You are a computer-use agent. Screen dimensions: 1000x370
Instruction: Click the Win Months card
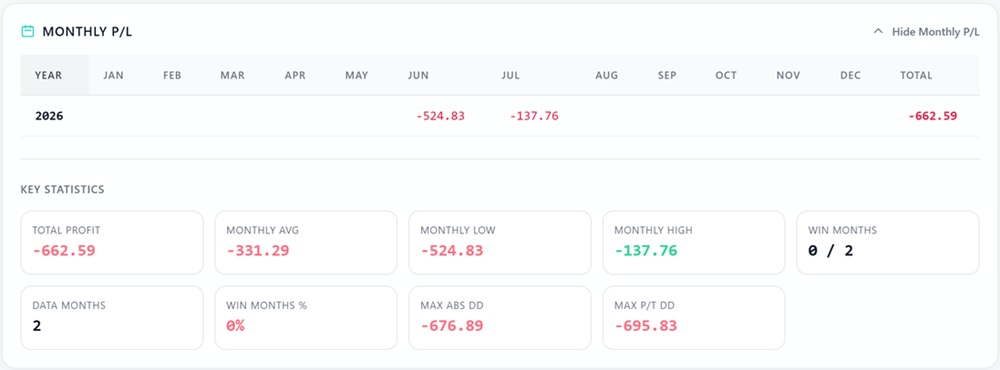[x=888, y=242]
